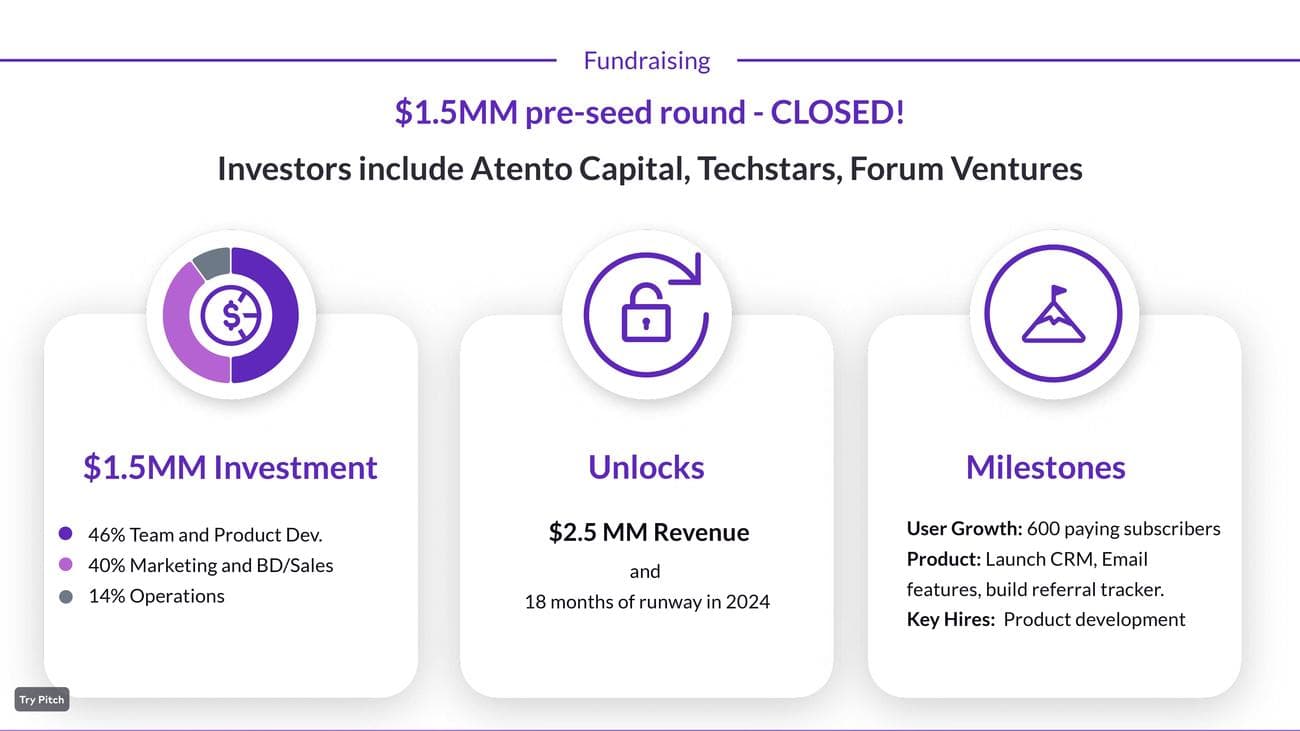Click the $1.5MM Investment heading
Image resolution: width=1300 pixels, height=731 pixels.
coord(230,467)
